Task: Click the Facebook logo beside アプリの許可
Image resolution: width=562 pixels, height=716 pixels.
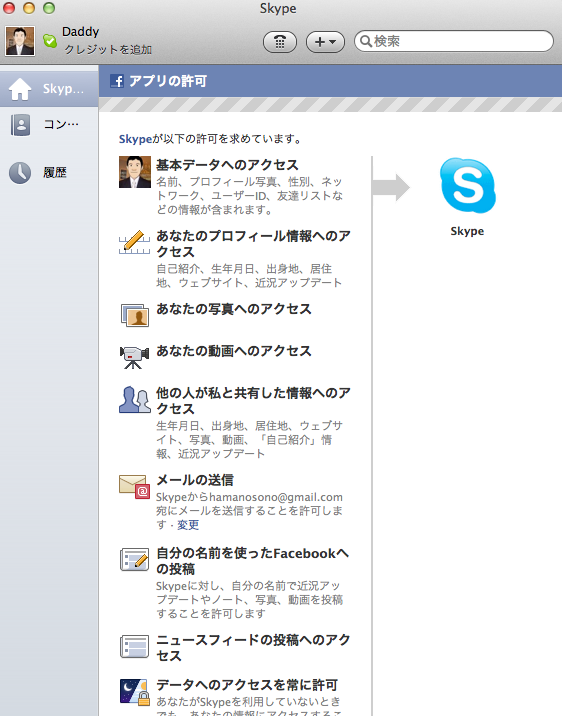Action: (x=117, y=81)
